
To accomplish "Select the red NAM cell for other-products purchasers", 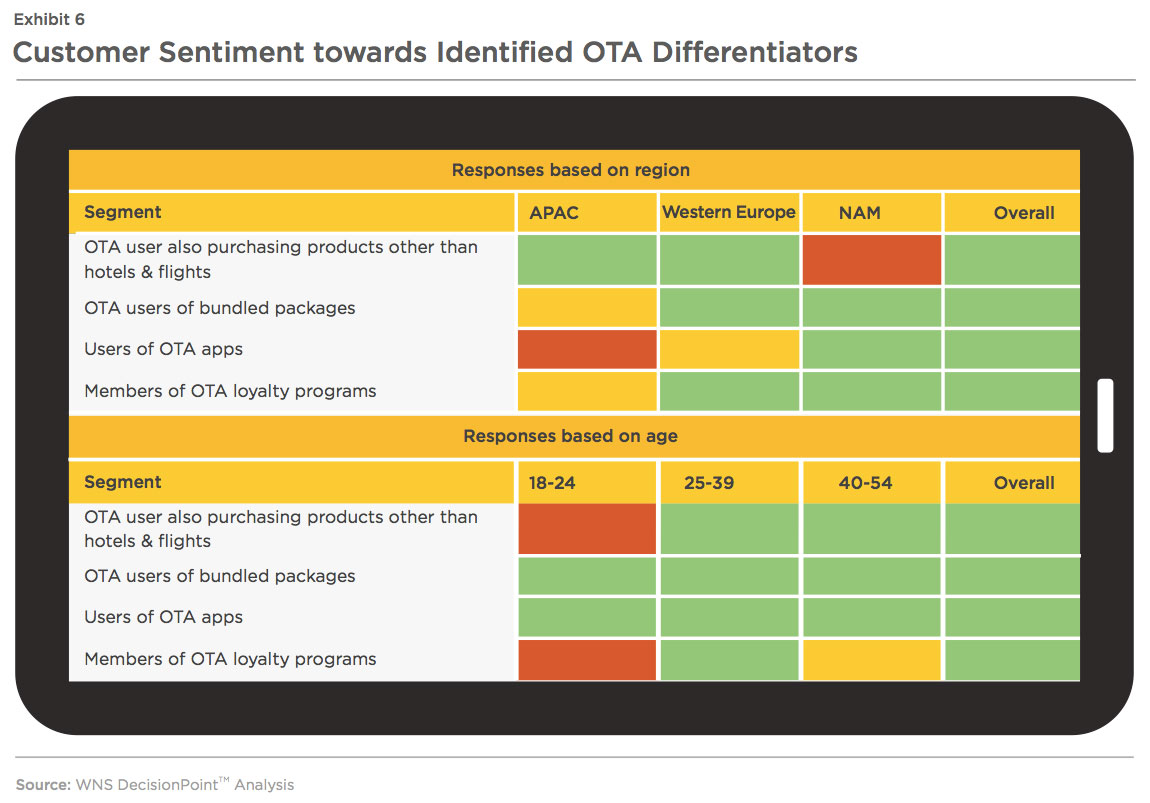I will pos(871,260).
